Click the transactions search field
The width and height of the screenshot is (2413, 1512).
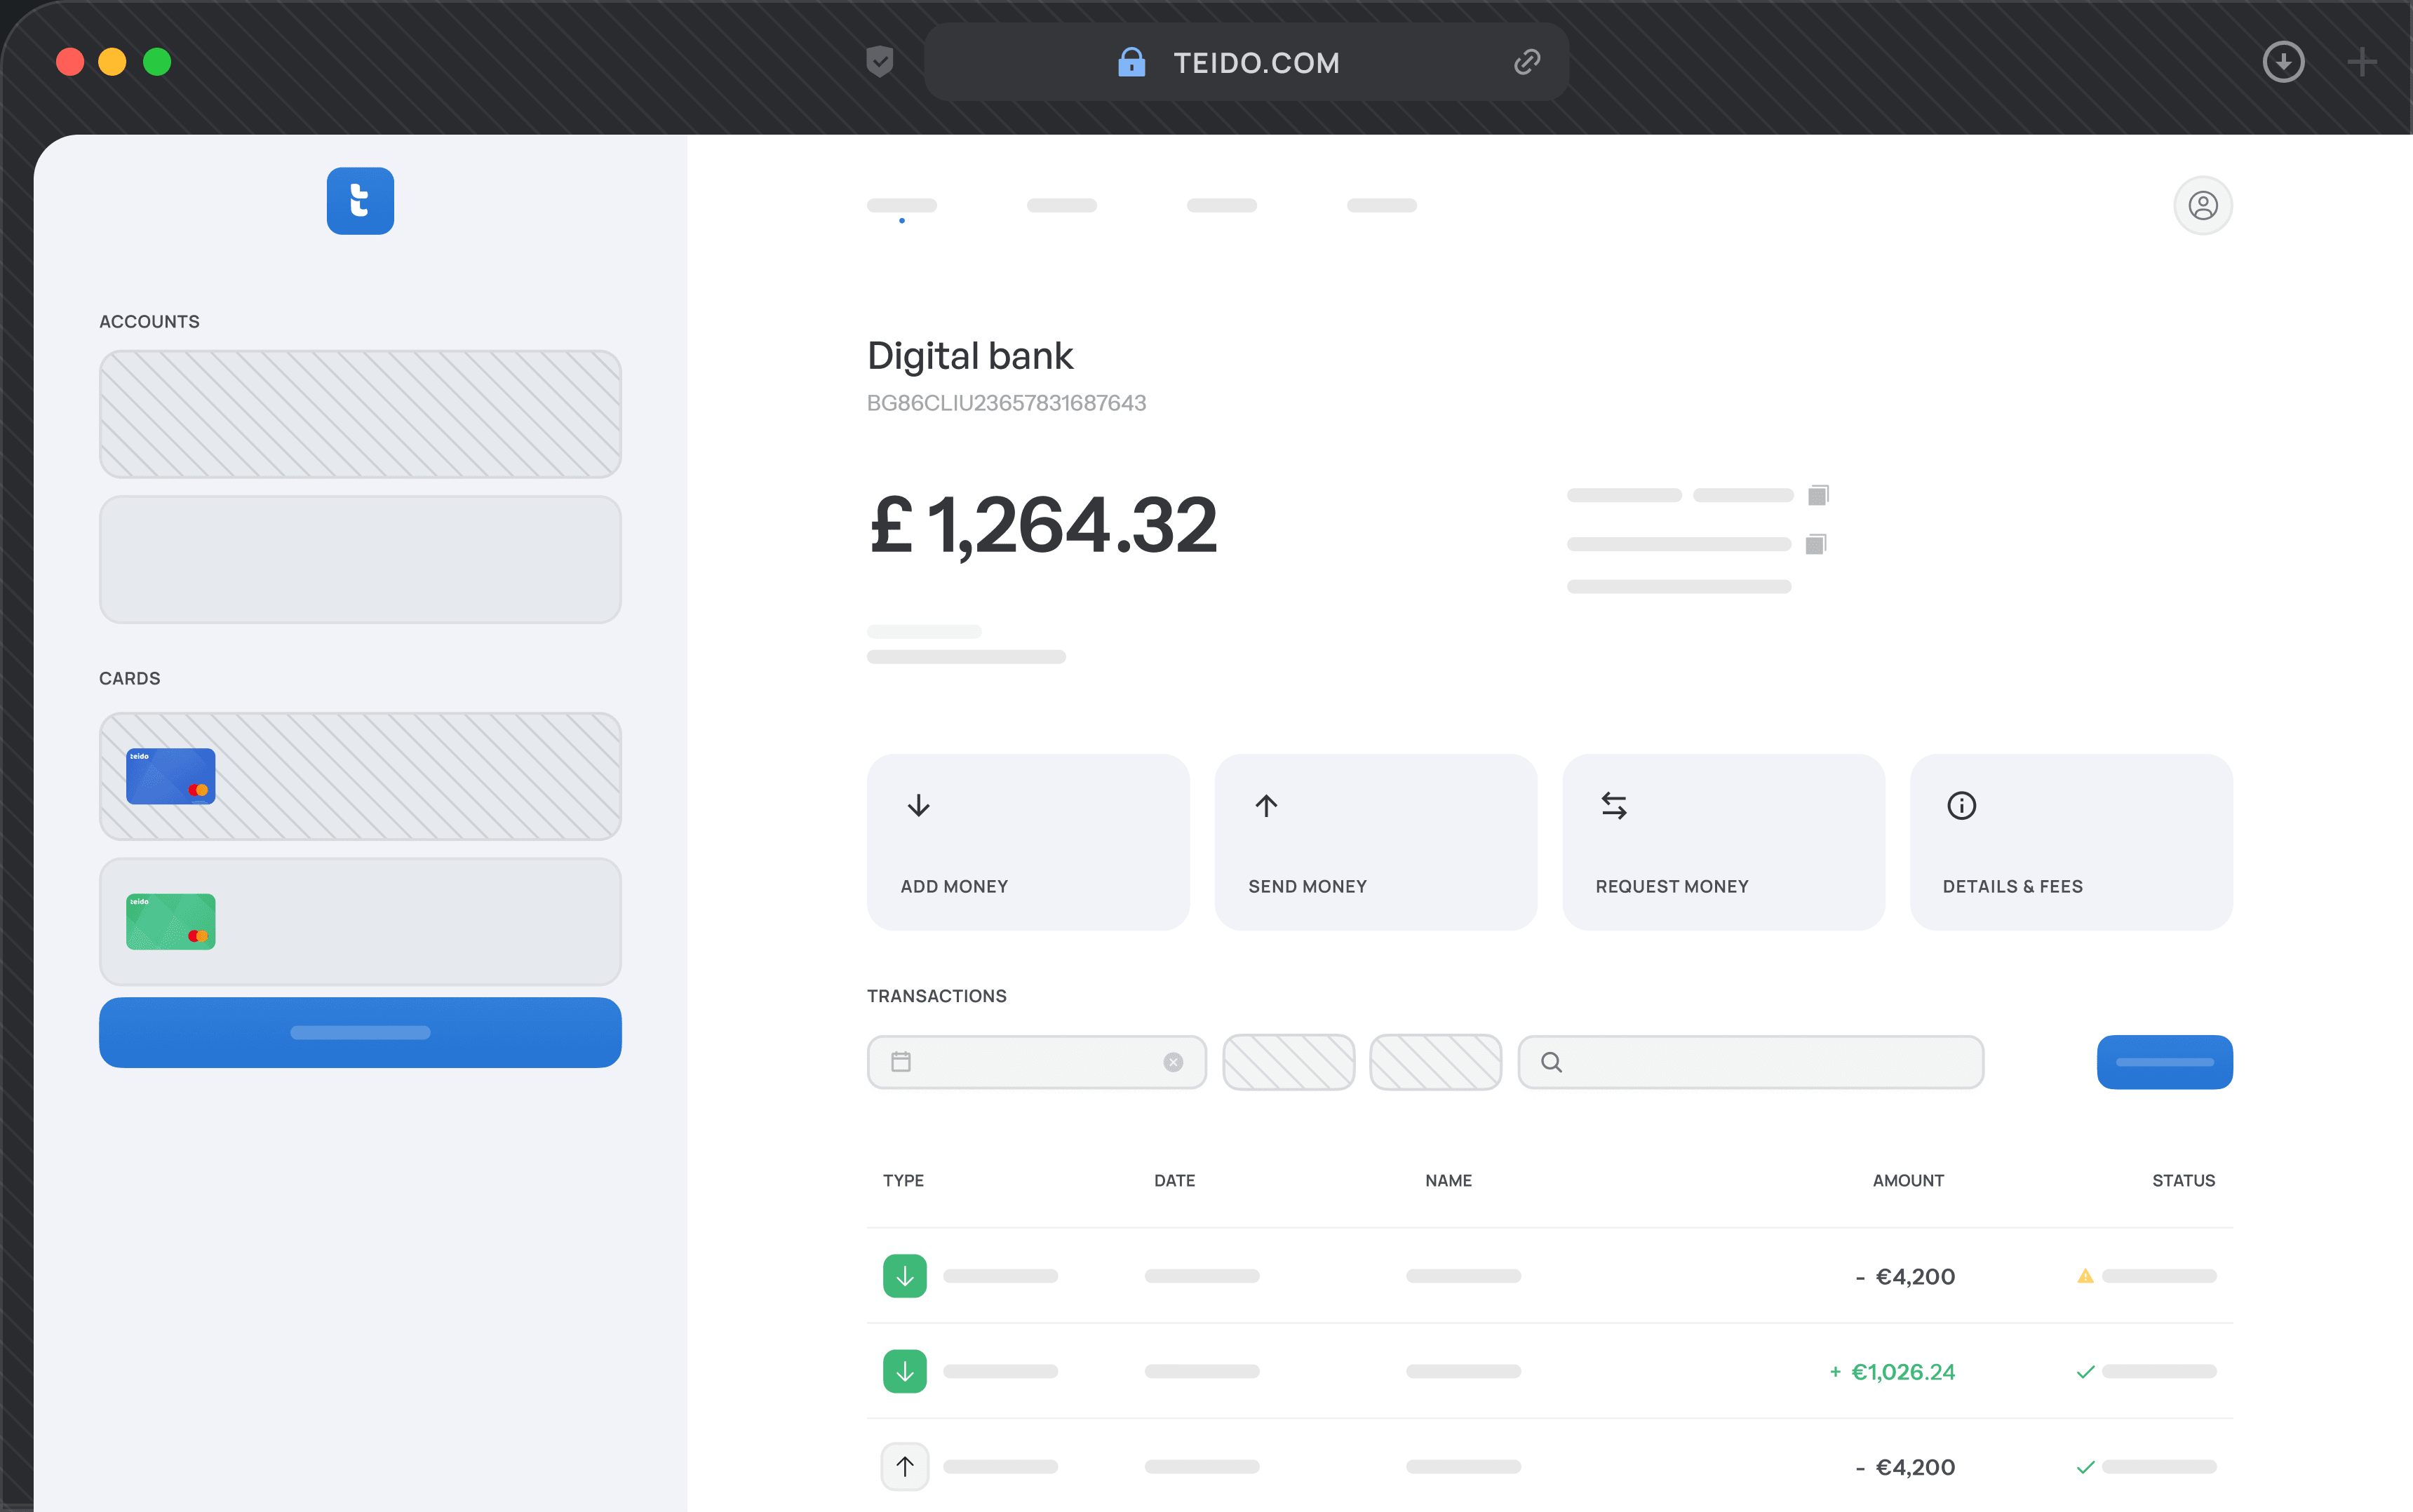pyautogui.click(x=1751, y=1062)
